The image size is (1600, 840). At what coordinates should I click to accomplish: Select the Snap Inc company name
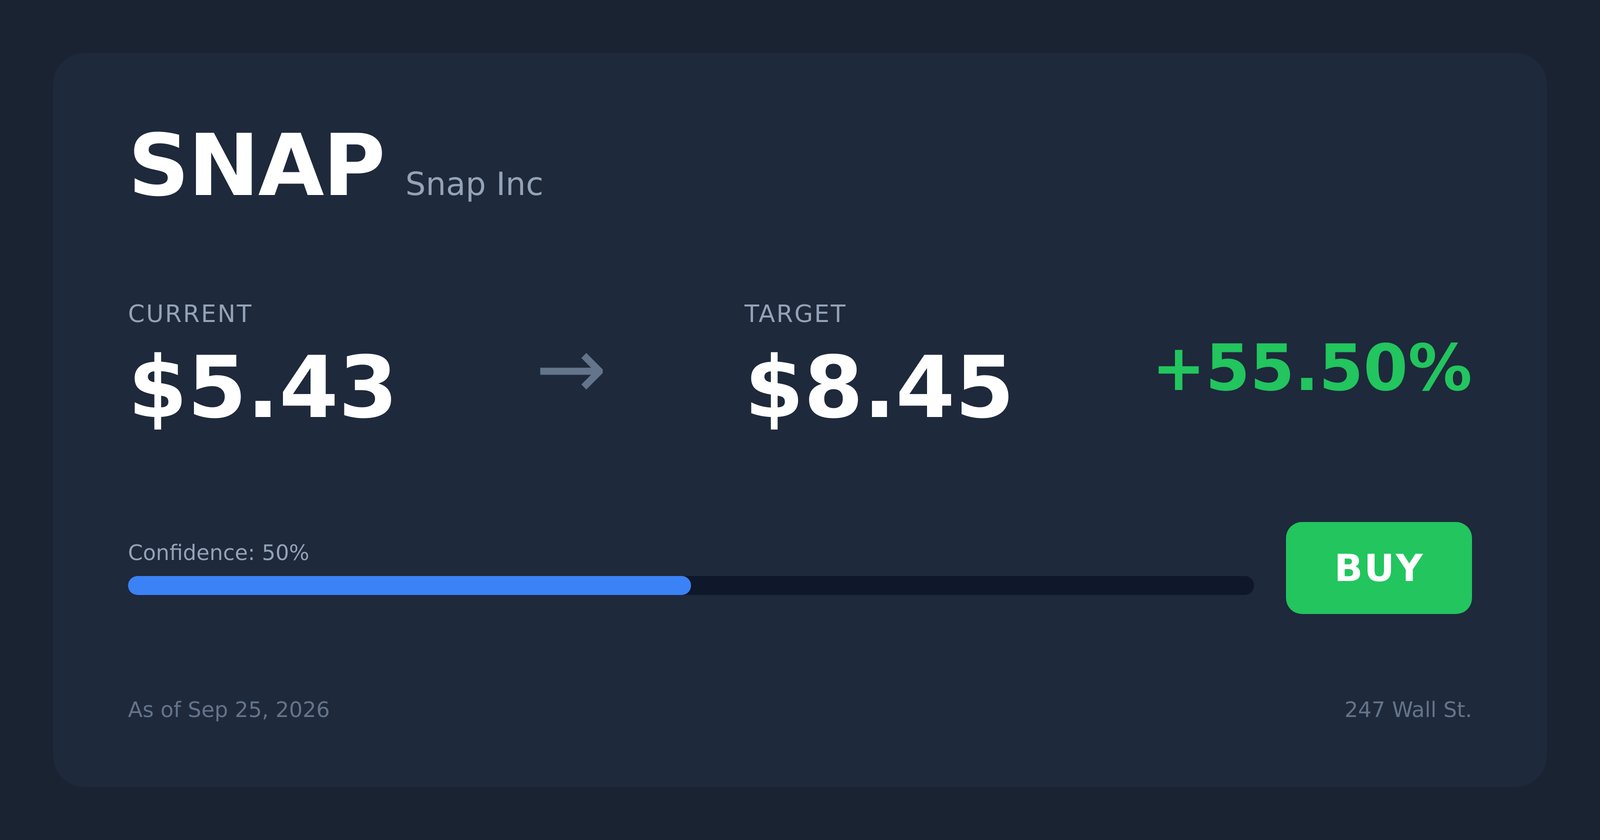[x=474, y=184]
